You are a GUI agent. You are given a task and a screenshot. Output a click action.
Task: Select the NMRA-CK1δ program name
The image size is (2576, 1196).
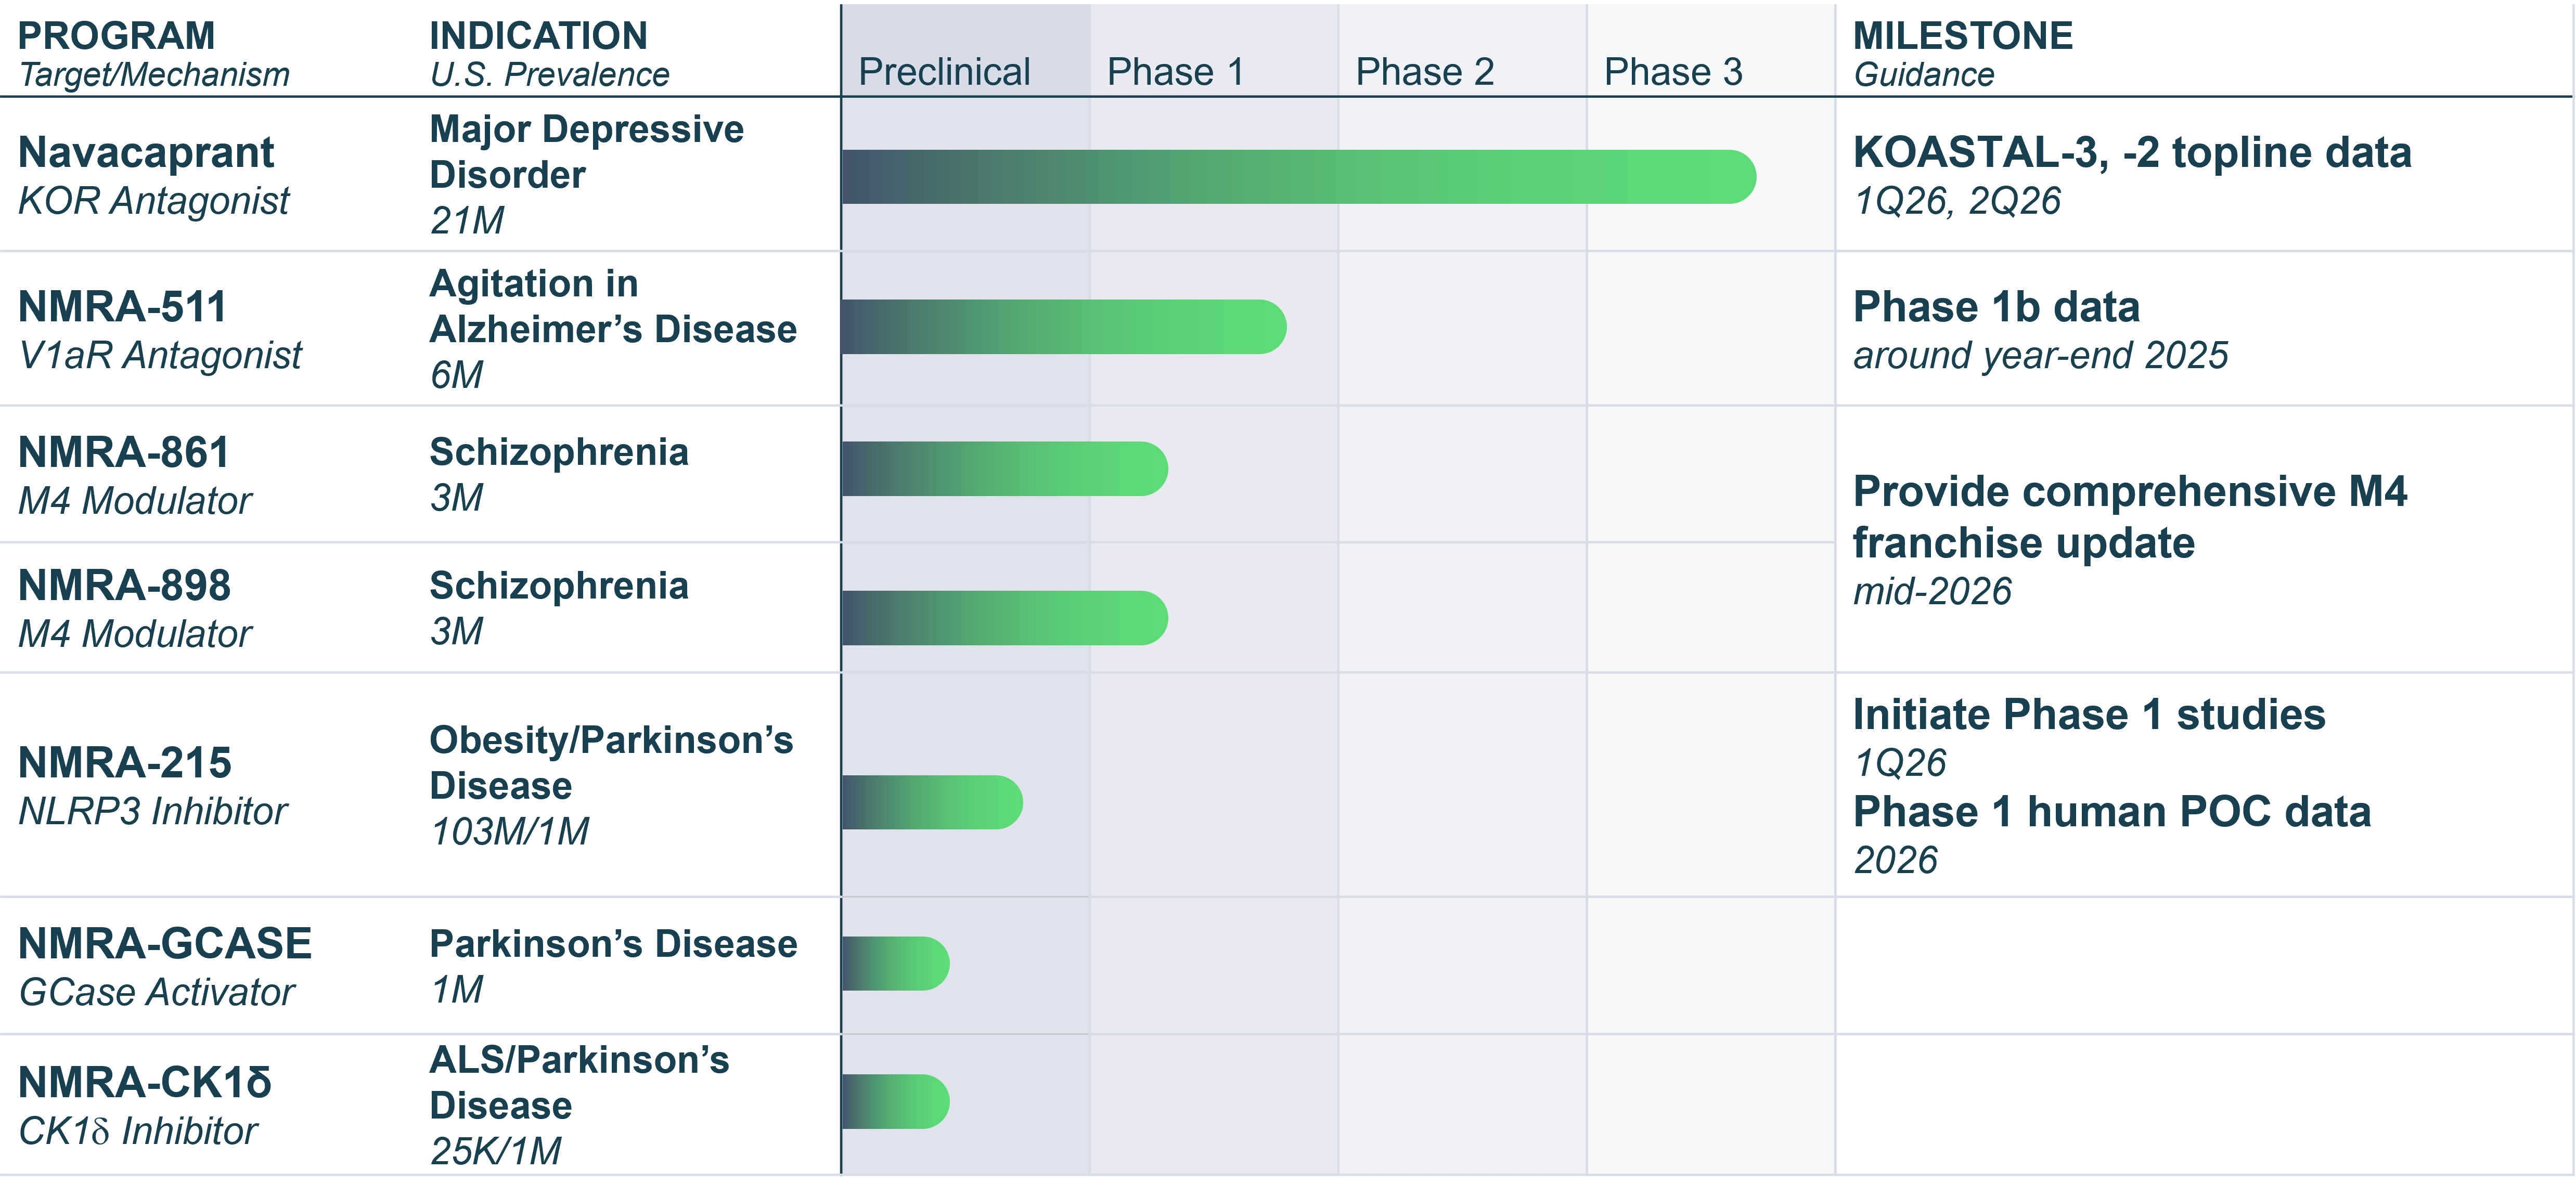145,1083
